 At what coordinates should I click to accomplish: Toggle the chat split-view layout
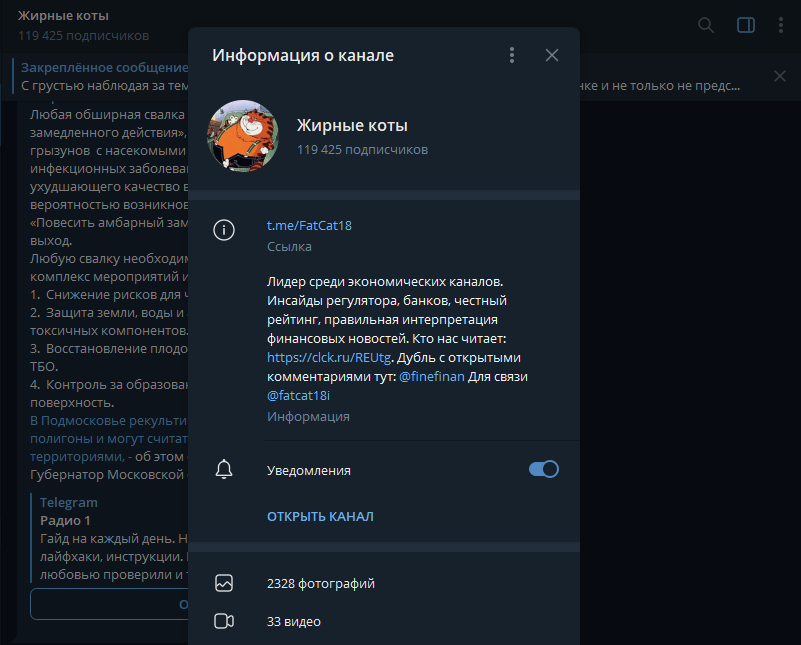pyautogui.click(x=745, y=25)
